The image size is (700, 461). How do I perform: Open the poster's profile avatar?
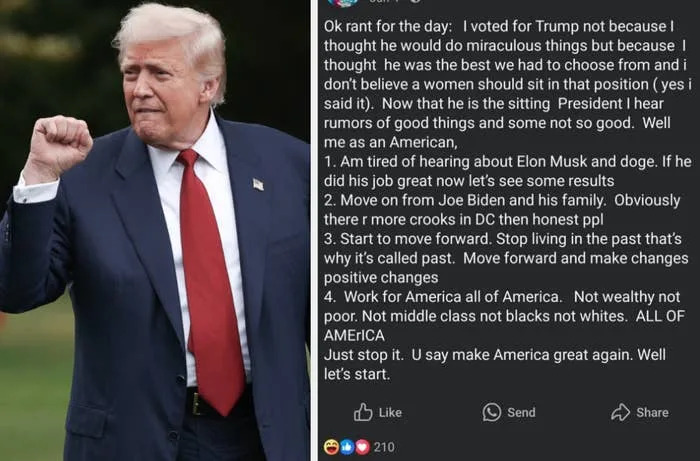click(343, 2)
